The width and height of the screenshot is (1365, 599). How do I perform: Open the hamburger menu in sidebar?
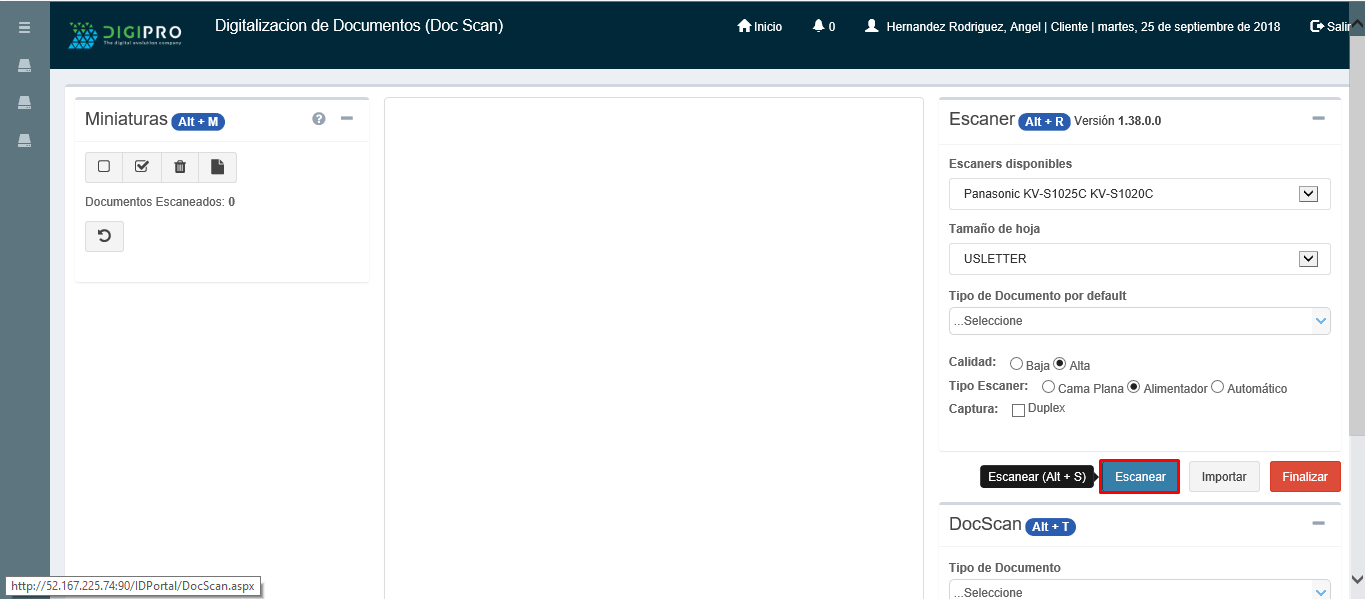coord(24,27)
